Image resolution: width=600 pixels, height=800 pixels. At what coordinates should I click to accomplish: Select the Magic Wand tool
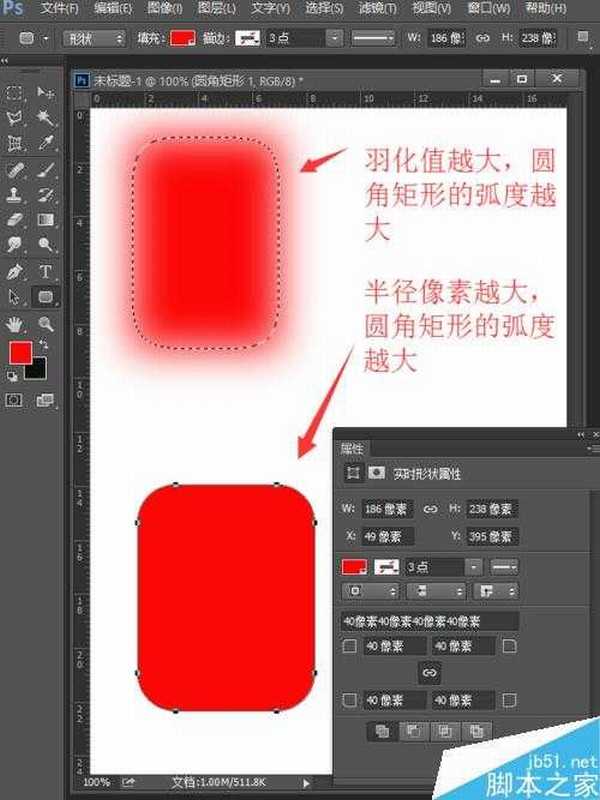coord(46,118)
